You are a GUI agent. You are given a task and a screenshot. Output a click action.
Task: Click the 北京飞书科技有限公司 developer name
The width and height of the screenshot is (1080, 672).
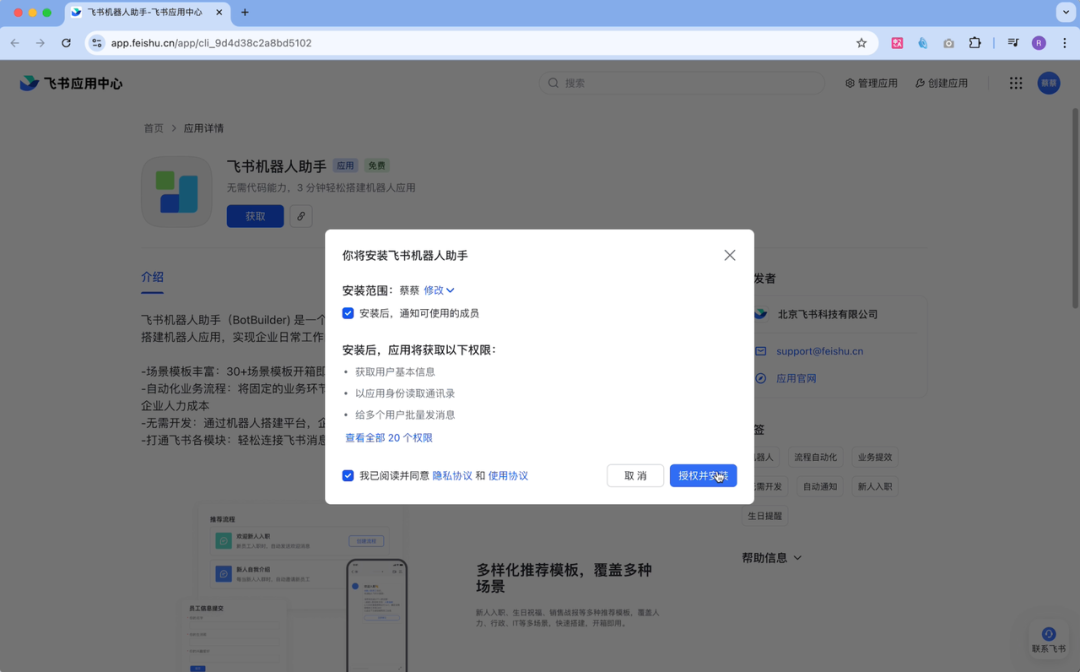pos(827,314)
